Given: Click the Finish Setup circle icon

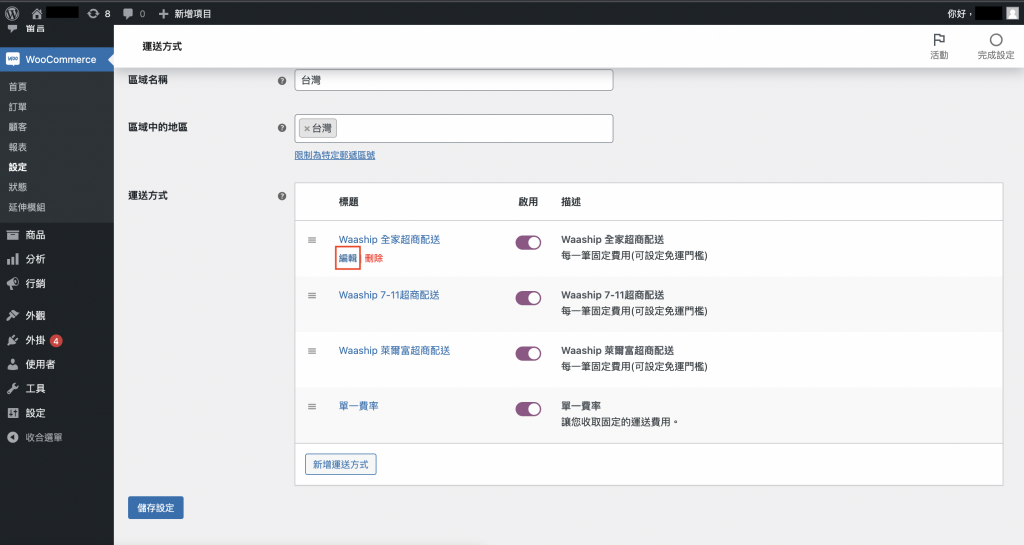Looking at the screenshot, I should 995,40.
